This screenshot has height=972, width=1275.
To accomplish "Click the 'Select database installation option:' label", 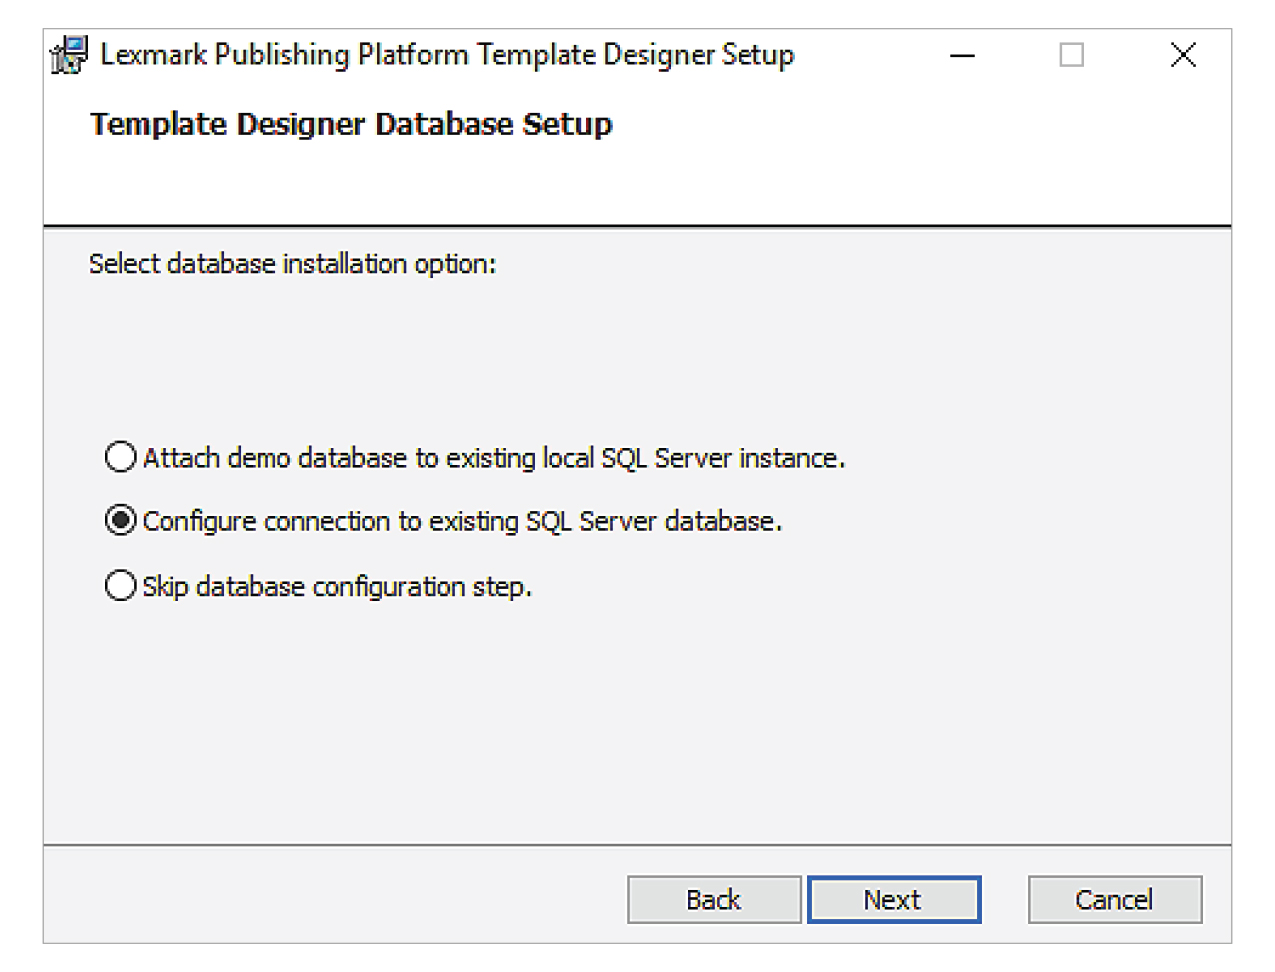I will pyautogui.click(x=292, y=264).
